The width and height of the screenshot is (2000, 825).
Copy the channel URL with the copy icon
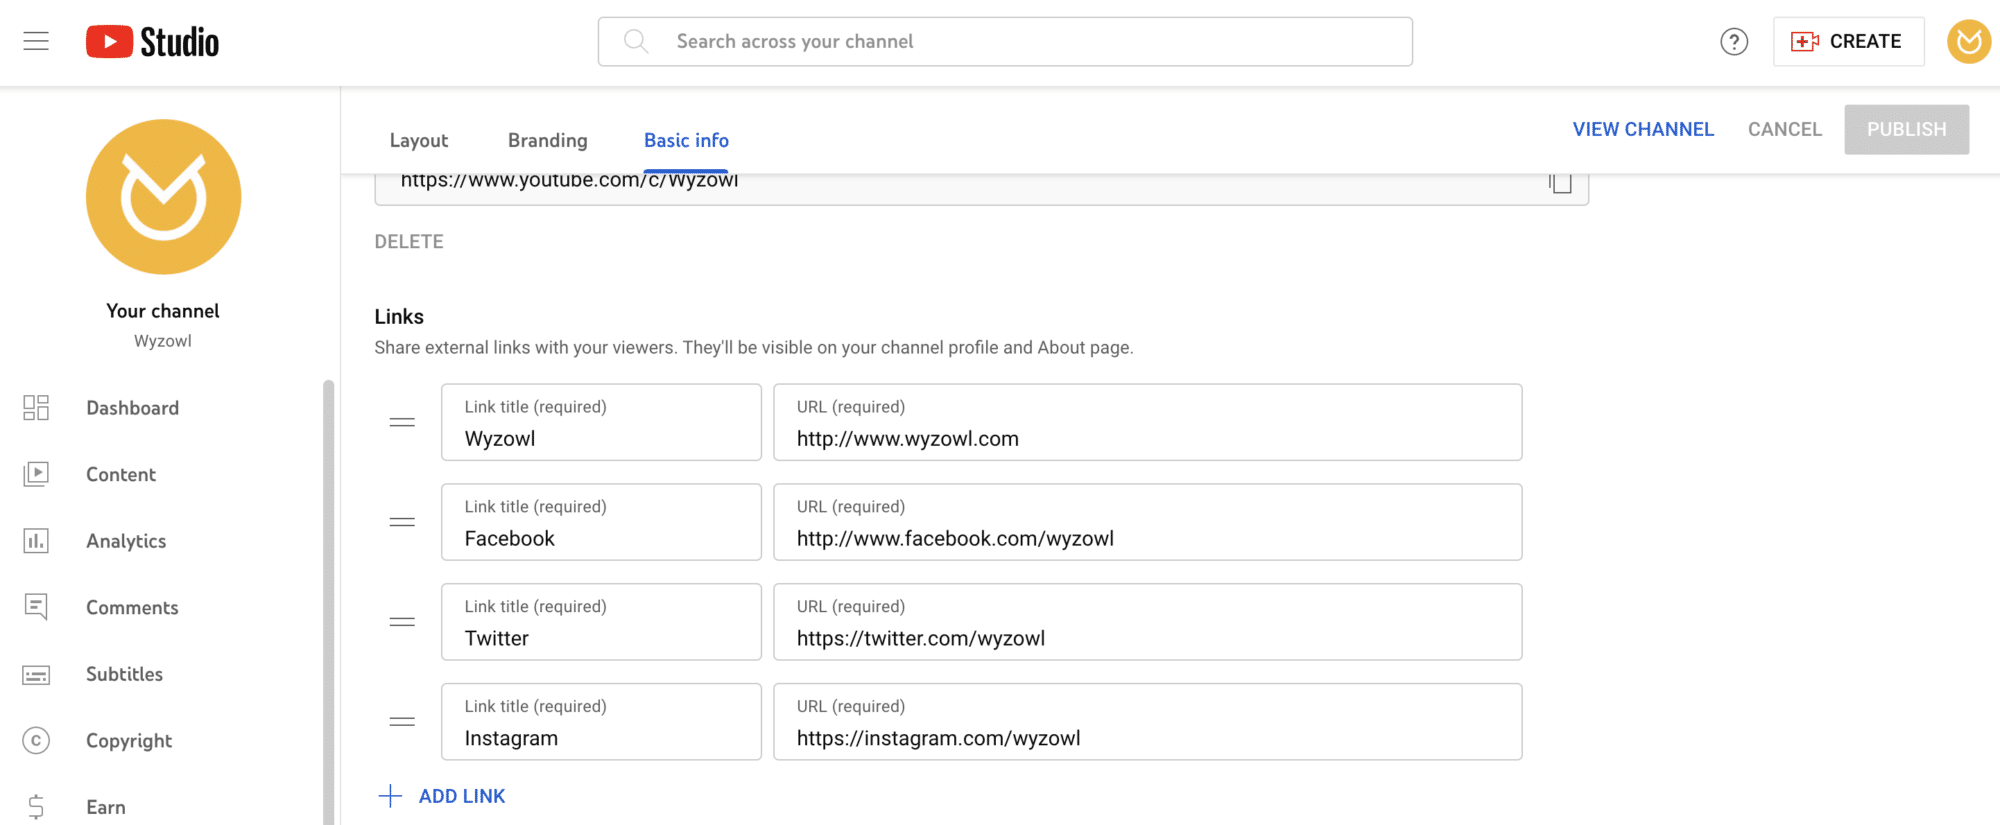click(1561, 182)
